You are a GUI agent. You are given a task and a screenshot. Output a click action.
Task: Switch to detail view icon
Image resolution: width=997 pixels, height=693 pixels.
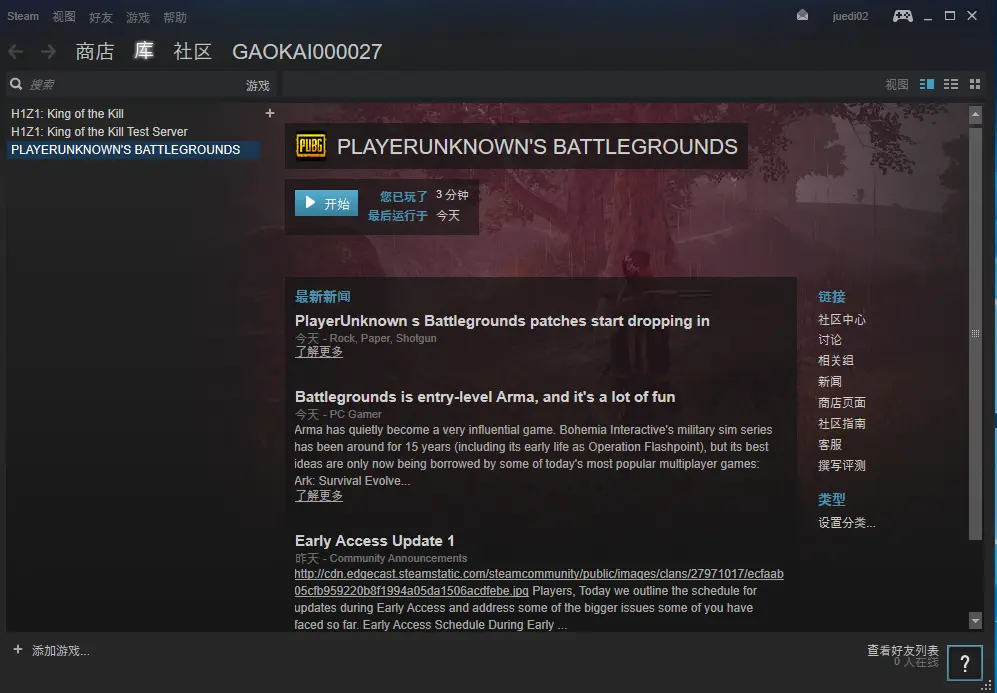click(x=927, y=84)
